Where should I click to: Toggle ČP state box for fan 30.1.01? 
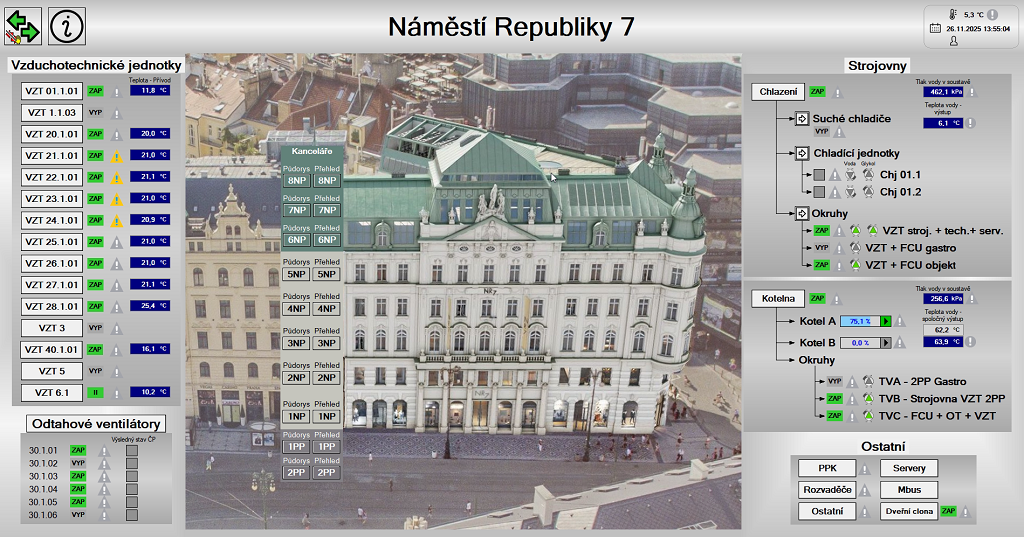(x=132, y=450)
